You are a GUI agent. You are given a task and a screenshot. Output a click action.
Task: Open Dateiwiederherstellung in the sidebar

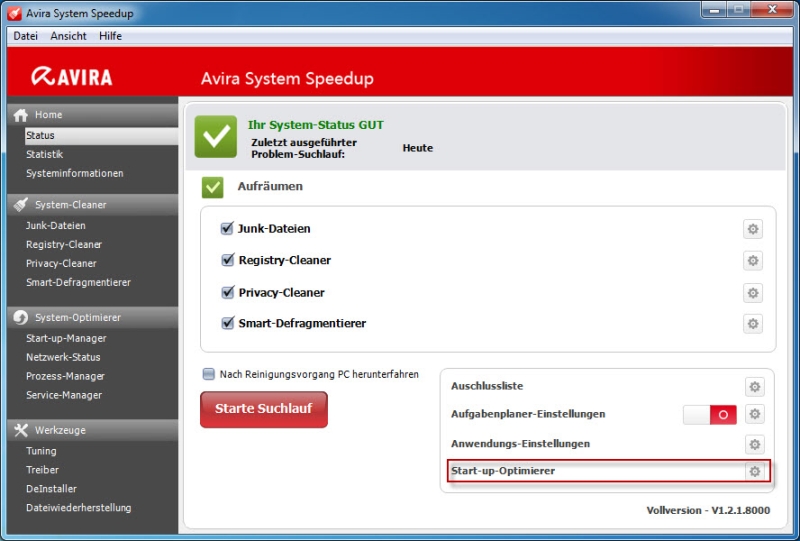point(79,508)
